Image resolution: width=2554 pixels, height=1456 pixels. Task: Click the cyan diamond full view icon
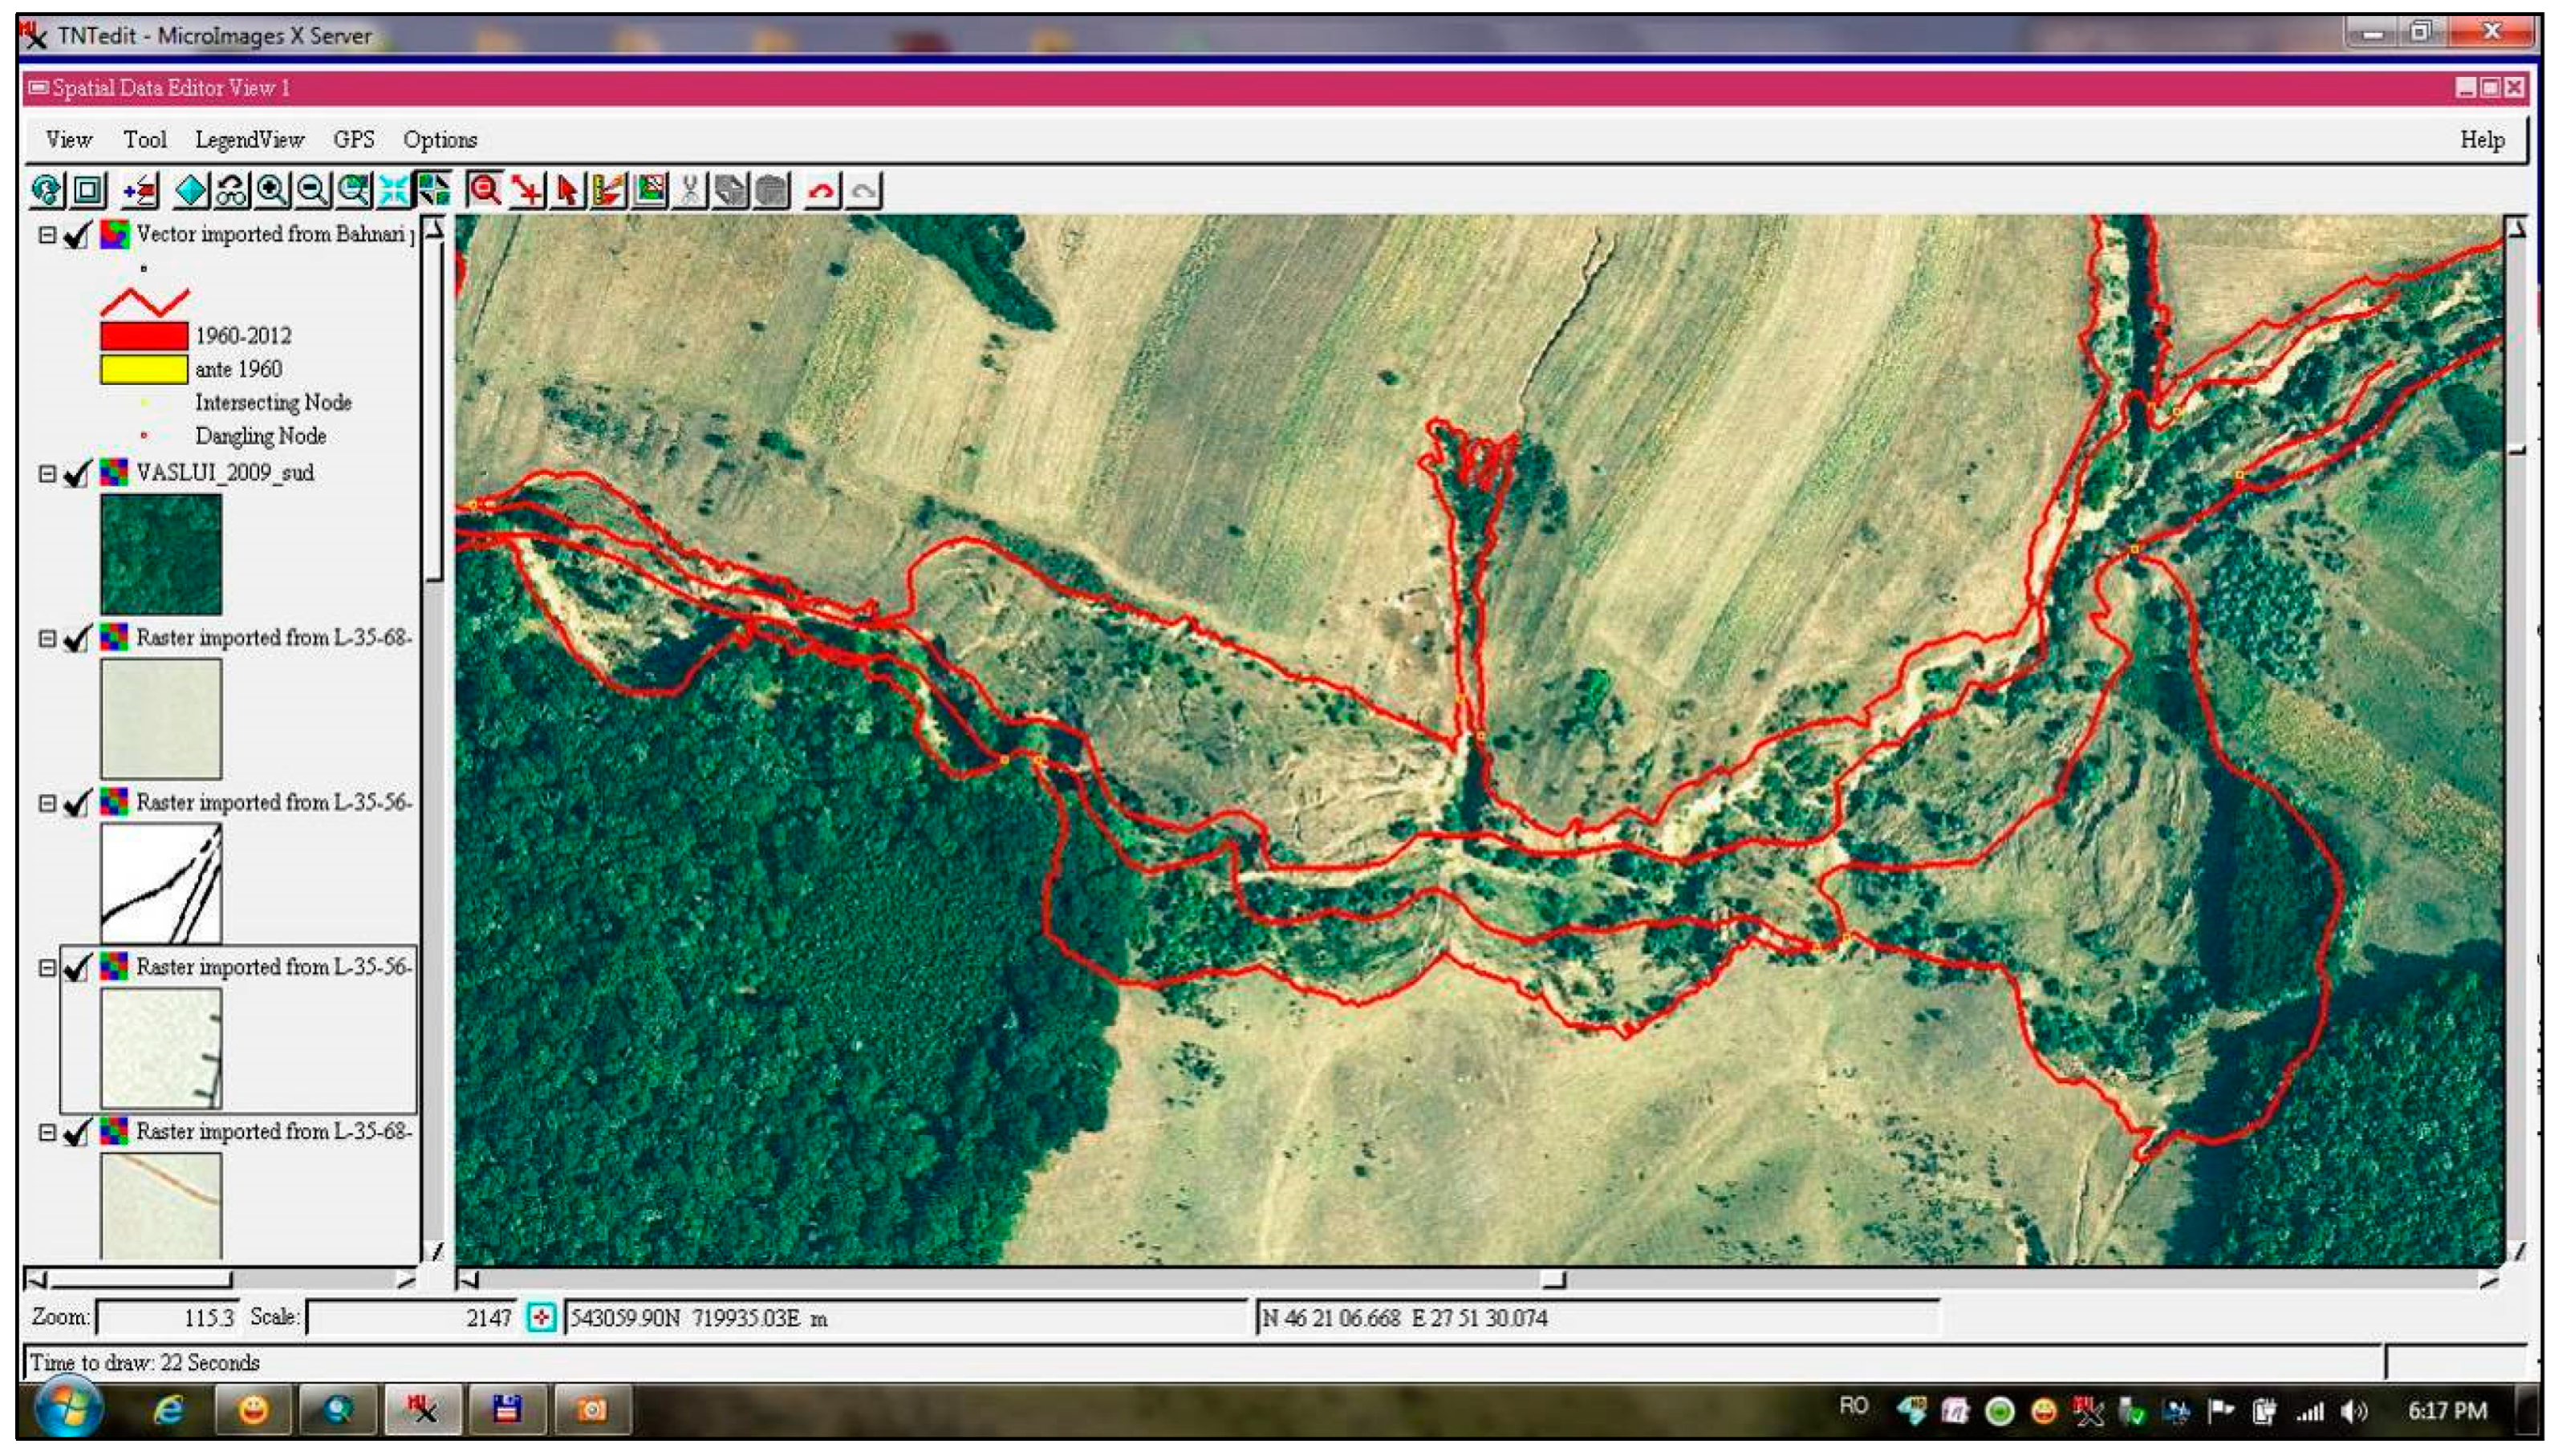(x=191, y=190)
